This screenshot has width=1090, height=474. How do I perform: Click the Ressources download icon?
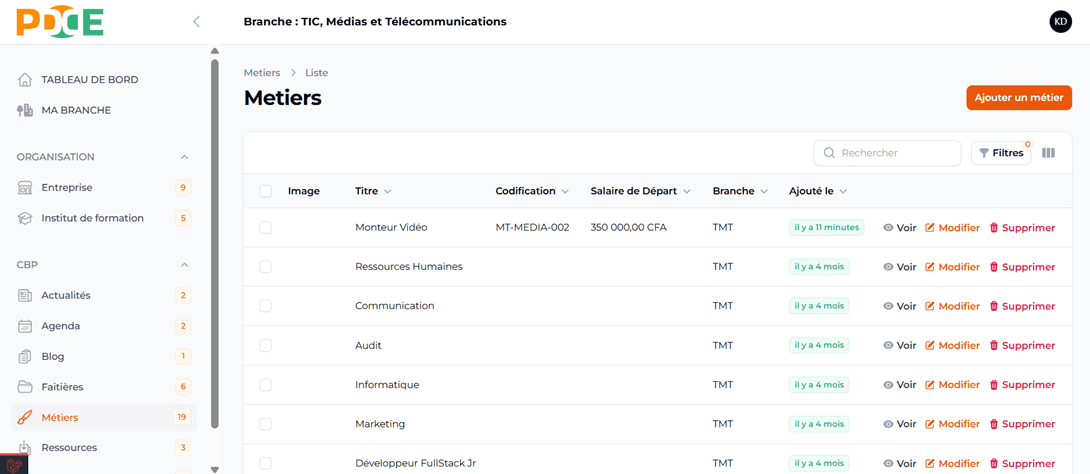[x=25, y=448]
